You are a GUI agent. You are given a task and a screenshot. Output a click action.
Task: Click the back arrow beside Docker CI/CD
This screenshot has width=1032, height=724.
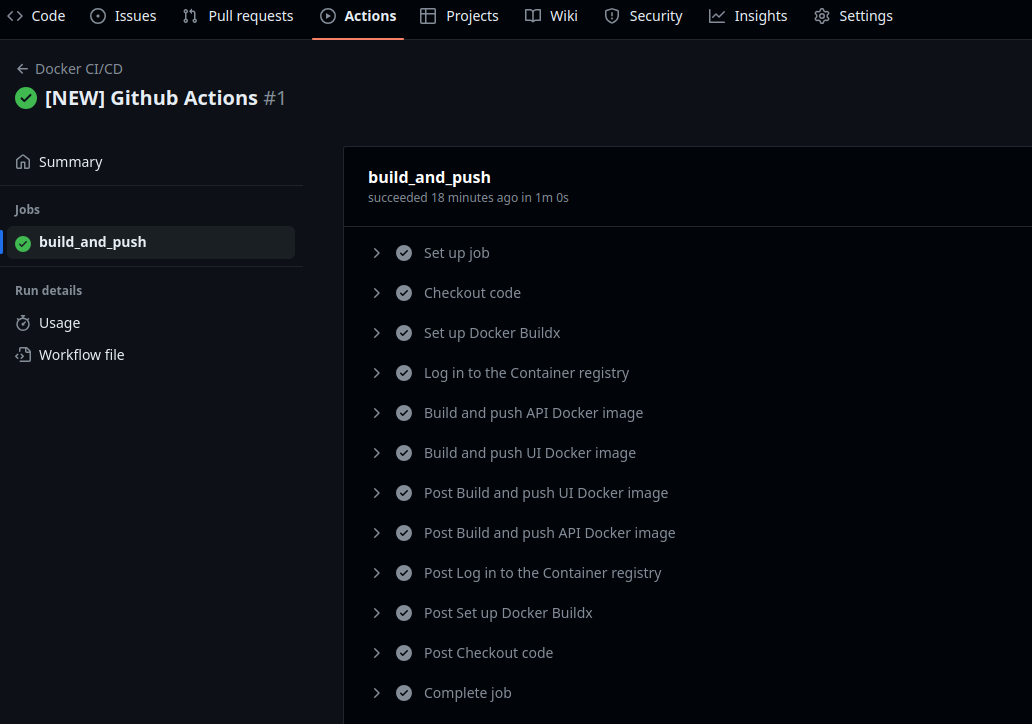[x=22, y=69]
